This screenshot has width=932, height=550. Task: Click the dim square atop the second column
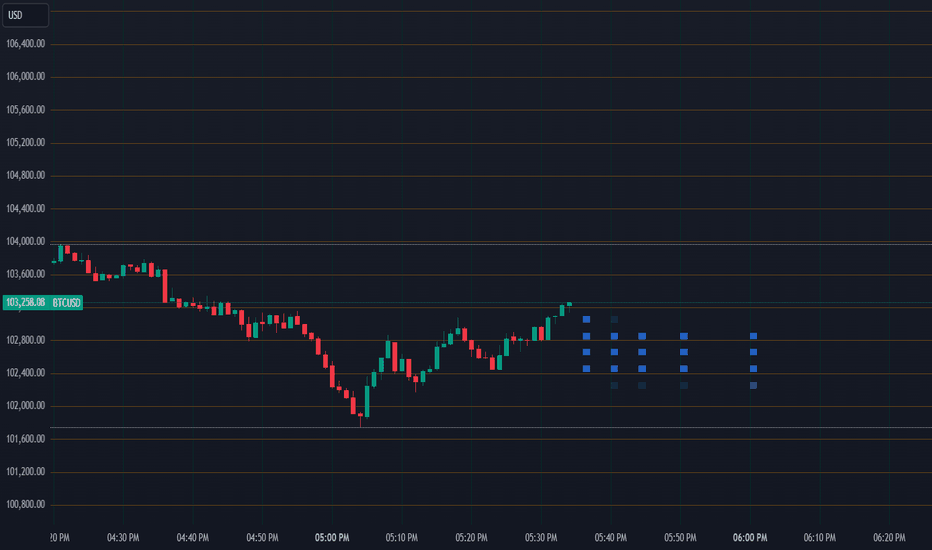pyautogui.click(x=614, y=319)
